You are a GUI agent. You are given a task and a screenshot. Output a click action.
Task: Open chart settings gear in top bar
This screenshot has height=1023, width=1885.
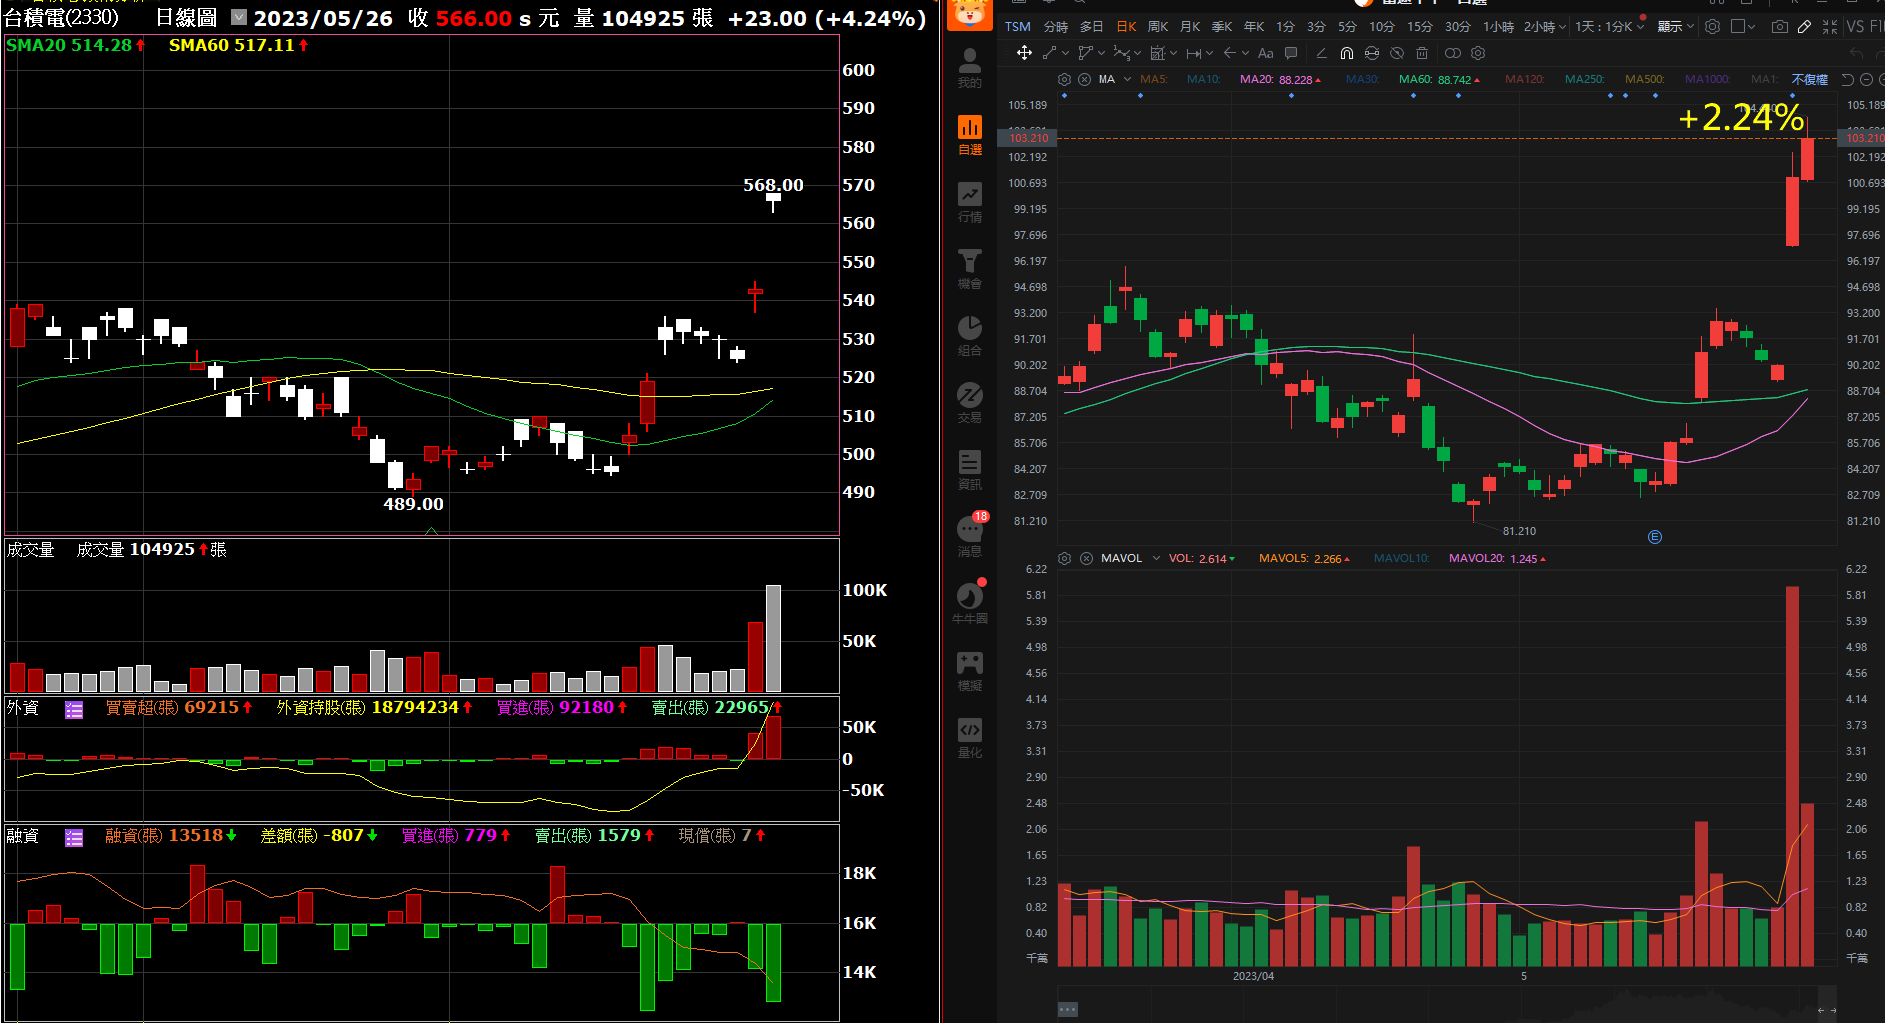click(x=1712, y=27)
